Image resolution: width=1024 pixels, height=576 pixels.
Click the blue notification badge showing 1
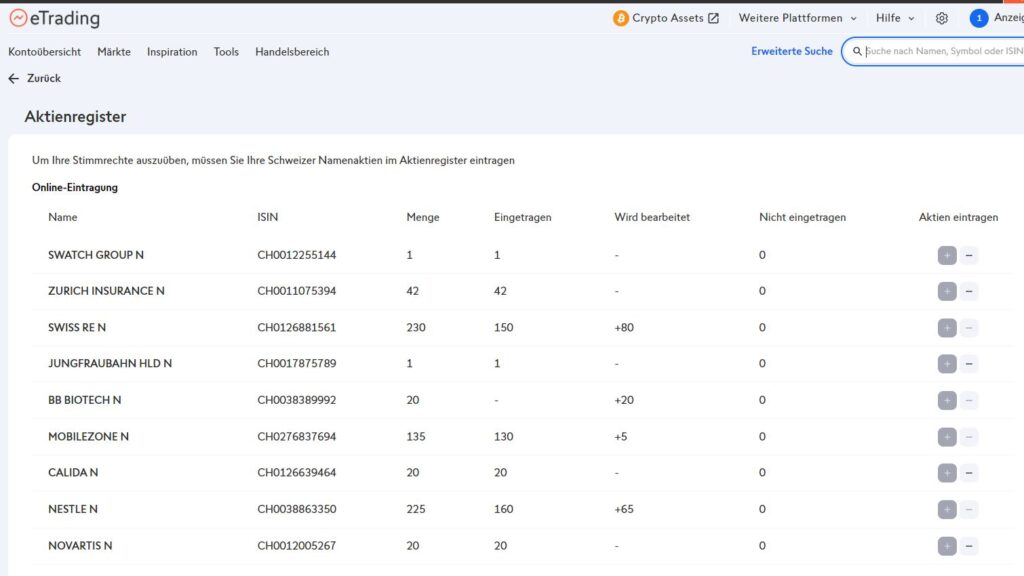coord(978,18)
